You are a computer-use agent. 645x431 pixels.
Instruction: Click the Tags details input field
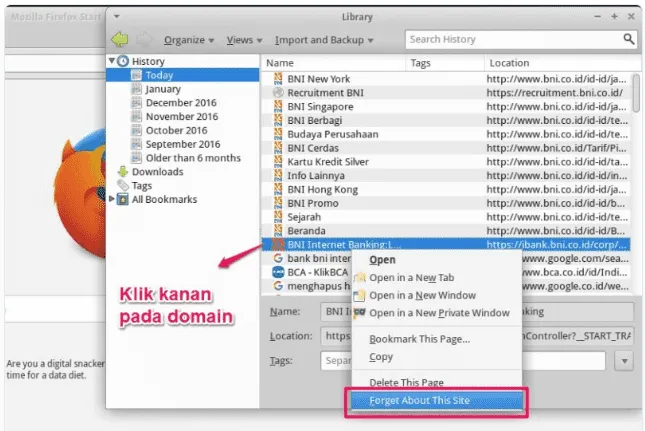(463, 361)
